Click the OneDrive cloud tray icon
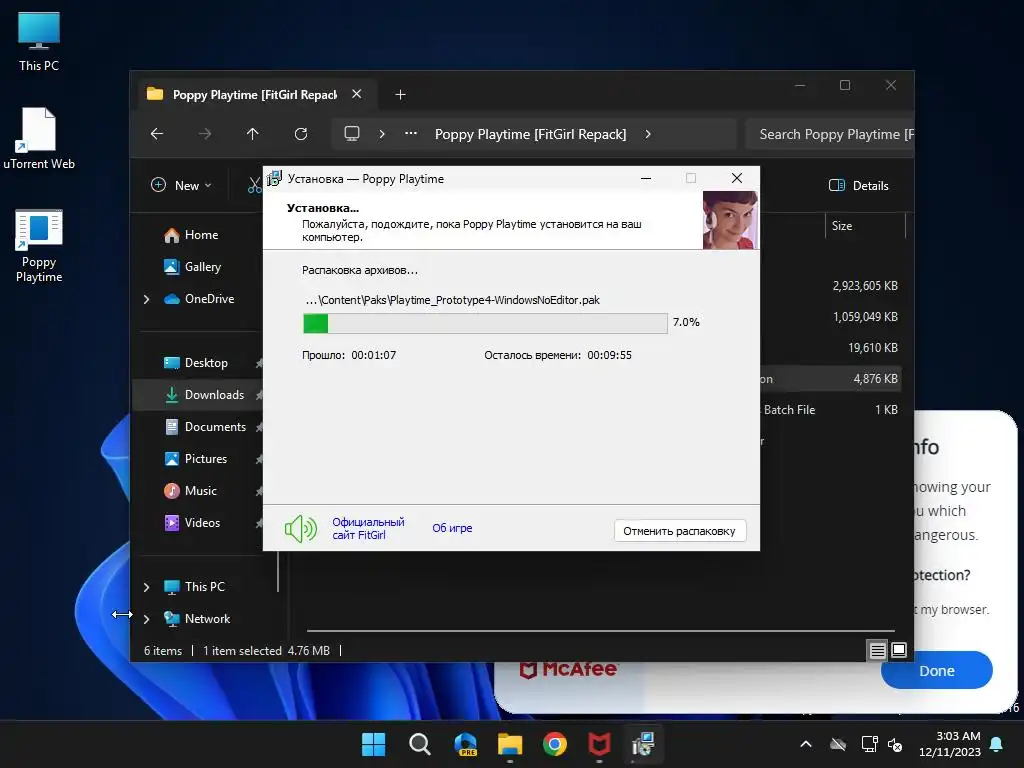This screenshot has height=768, width=1024. [x=838, y=744]
